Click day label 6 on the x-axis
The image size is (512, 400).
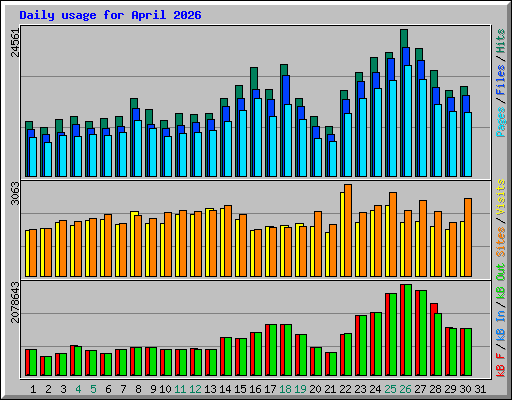pyautogui.click(x=108, y=389)
